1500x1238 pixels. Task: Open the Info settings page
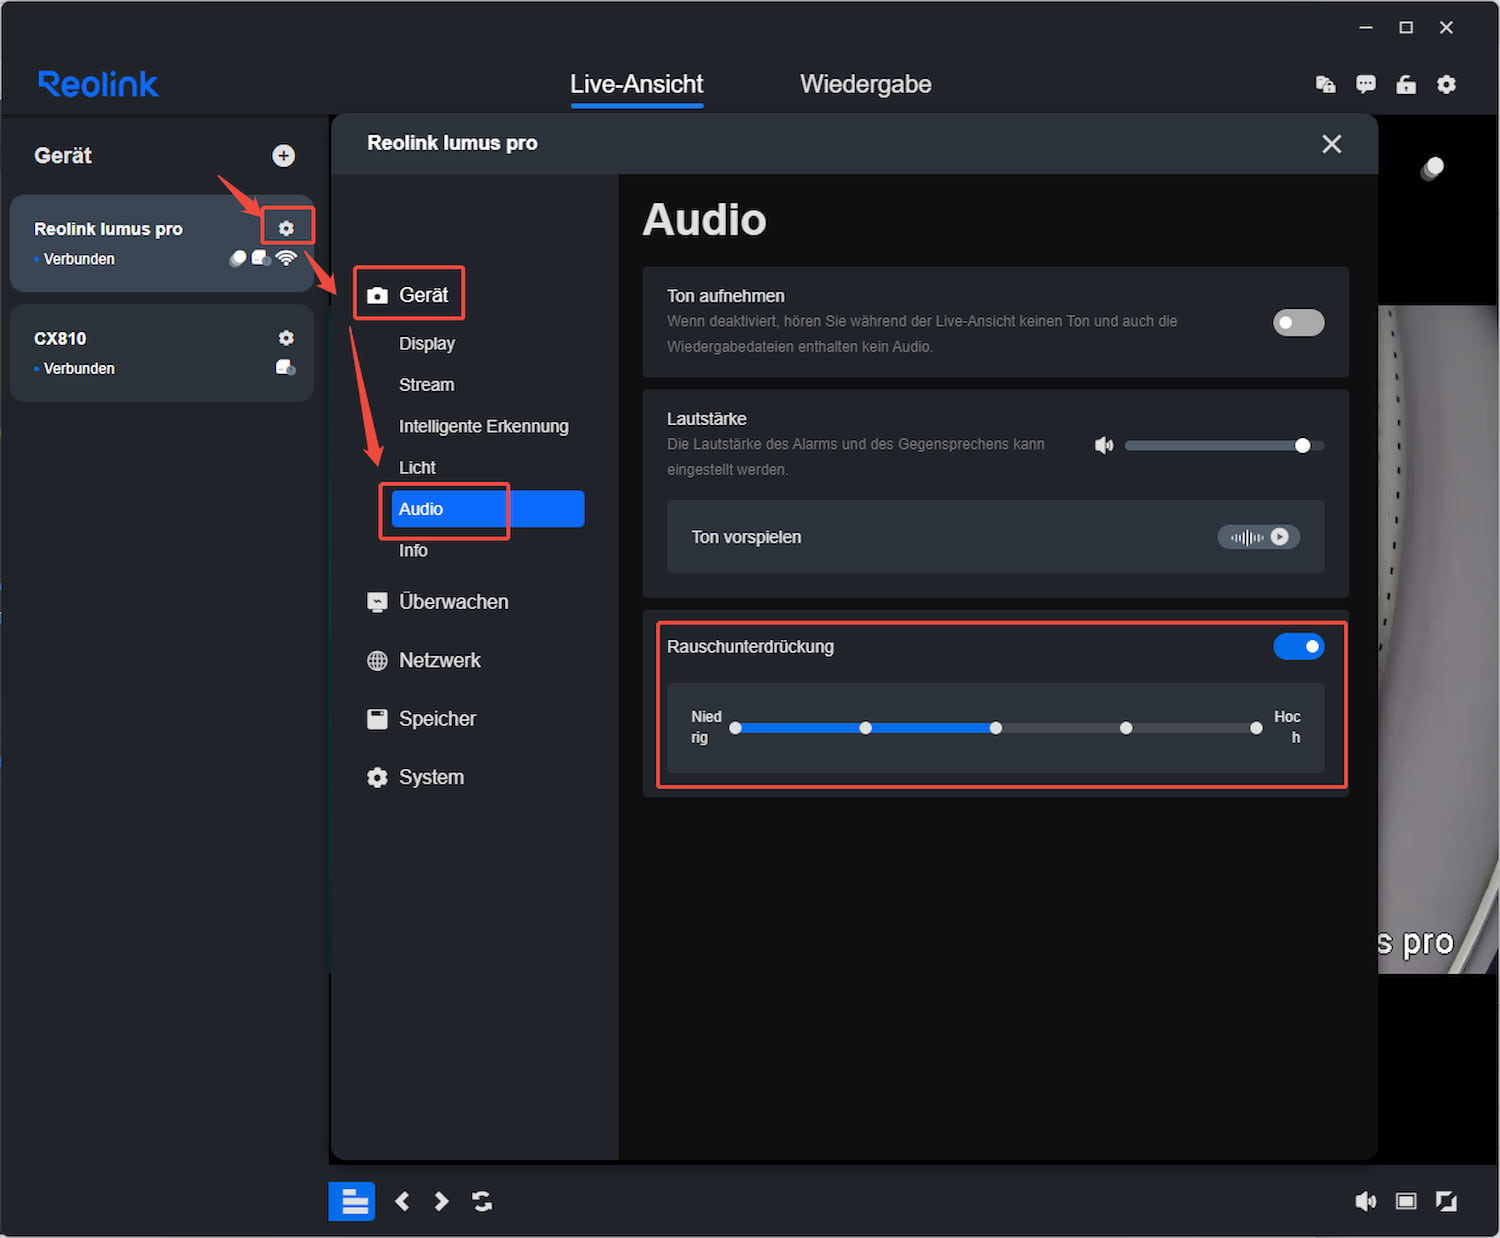413,550
